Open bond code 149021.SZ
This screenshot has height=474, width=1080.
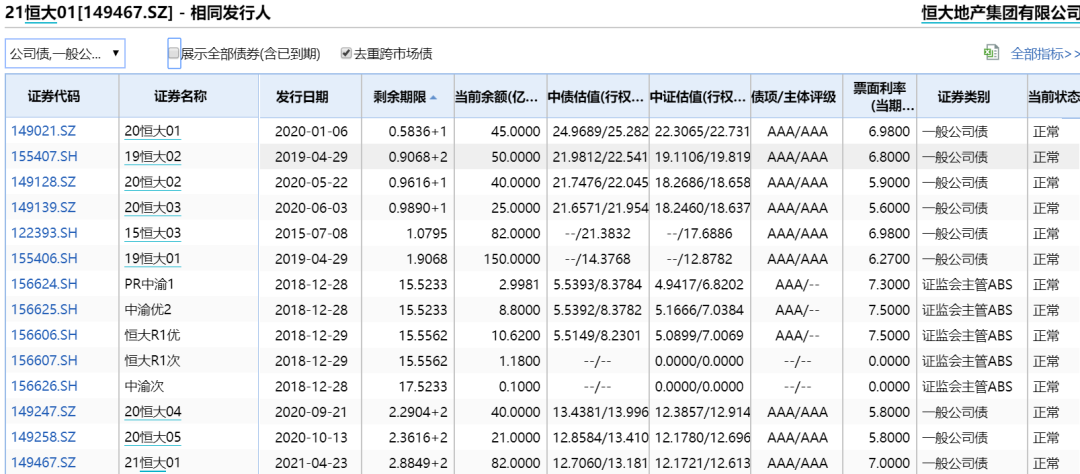click(44, 131)
